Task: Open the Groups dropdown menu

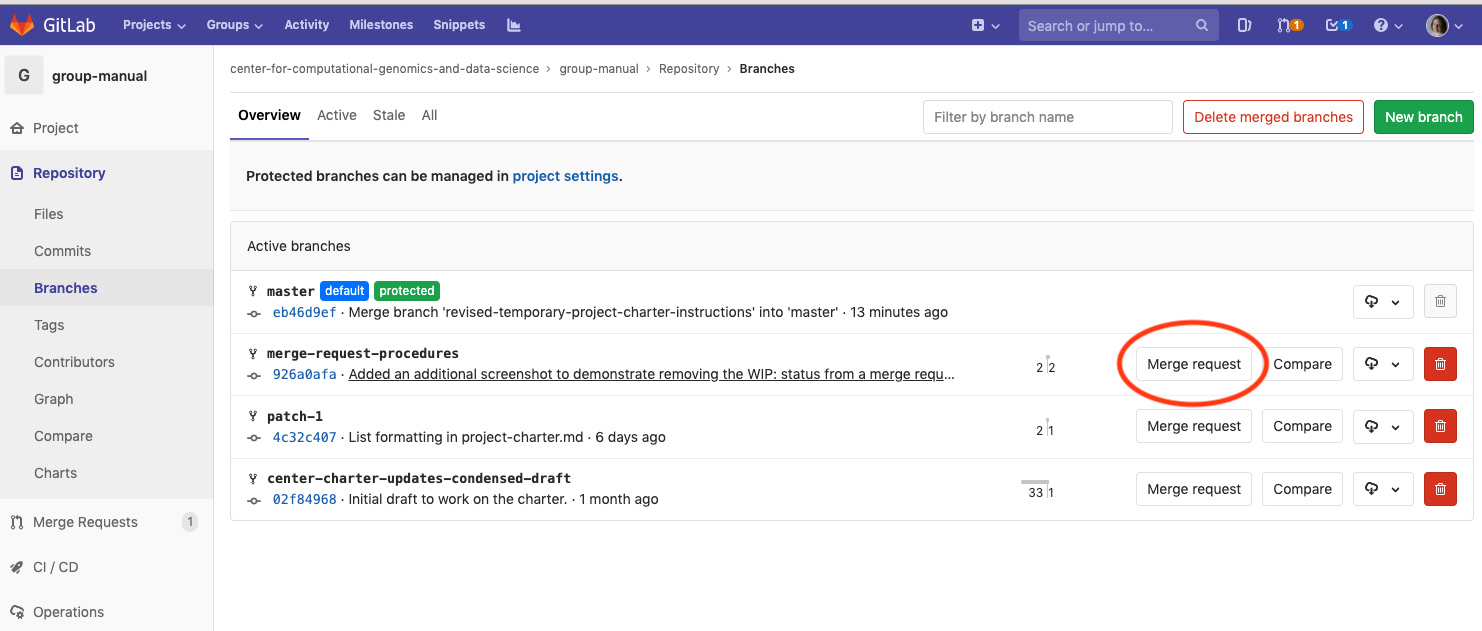Action: coord(234,25)
